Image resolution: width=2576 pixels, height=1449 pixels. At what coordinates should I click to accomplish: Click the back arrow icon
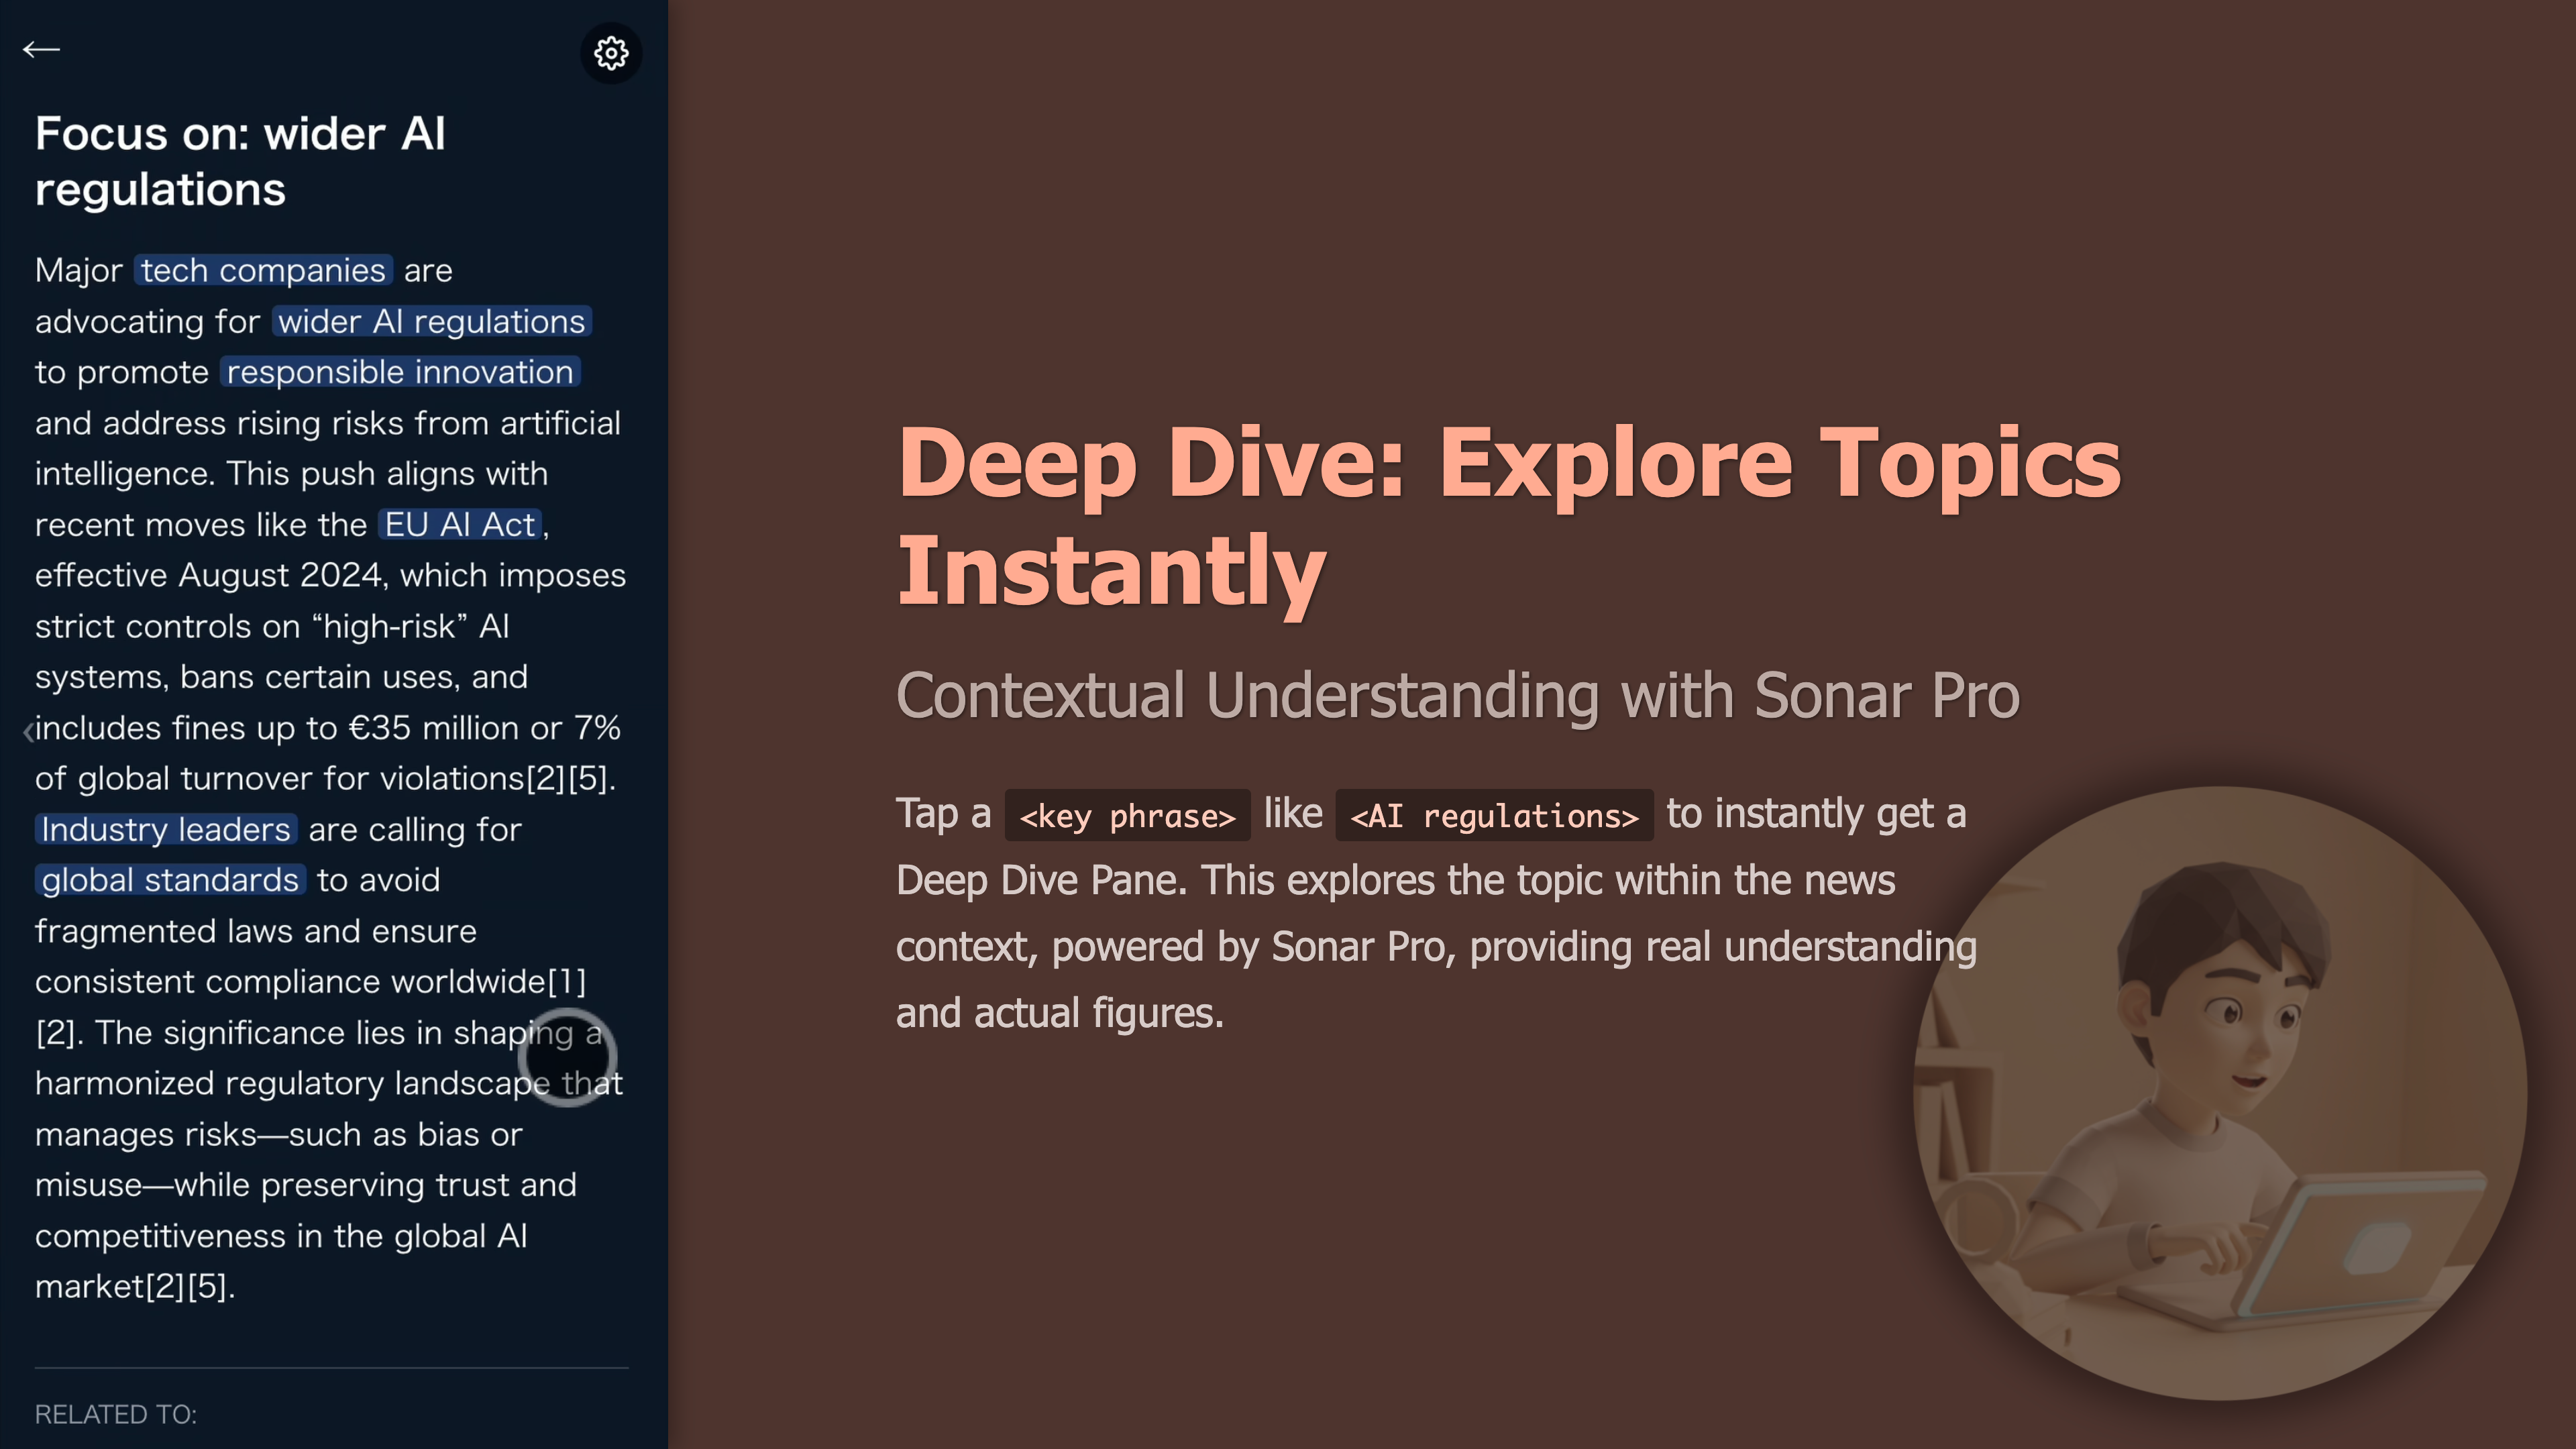(41, 49)
